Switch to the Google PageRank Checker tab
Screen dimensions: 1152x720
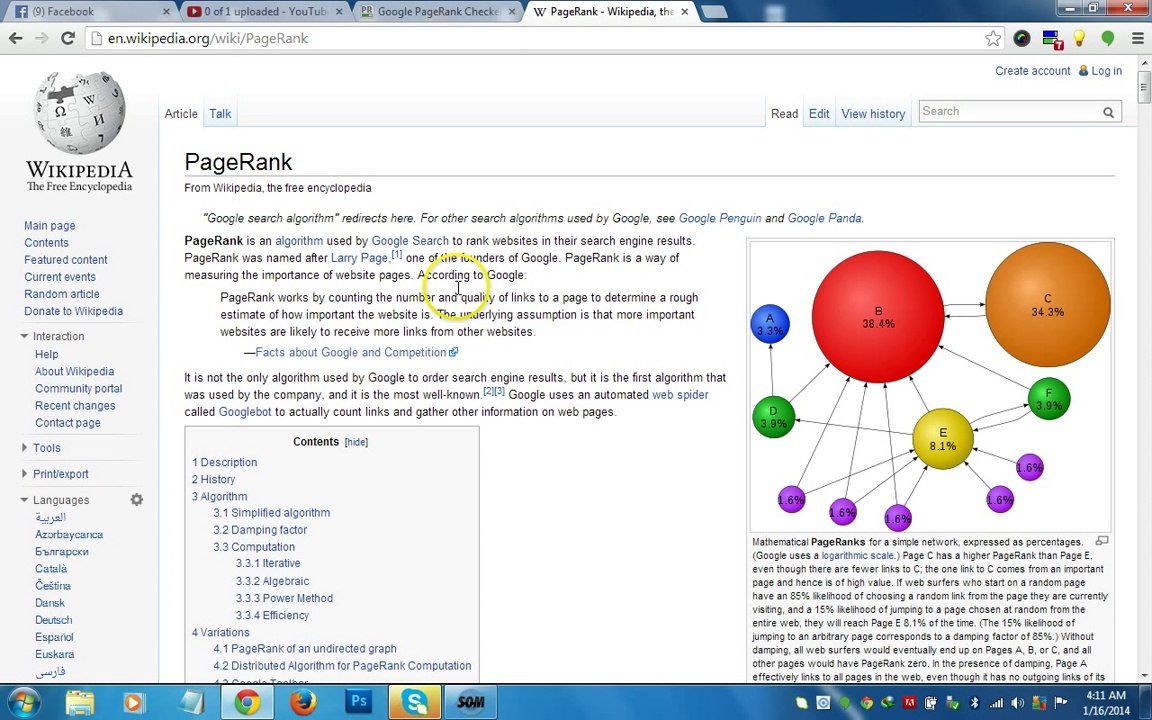coord(439,12)
